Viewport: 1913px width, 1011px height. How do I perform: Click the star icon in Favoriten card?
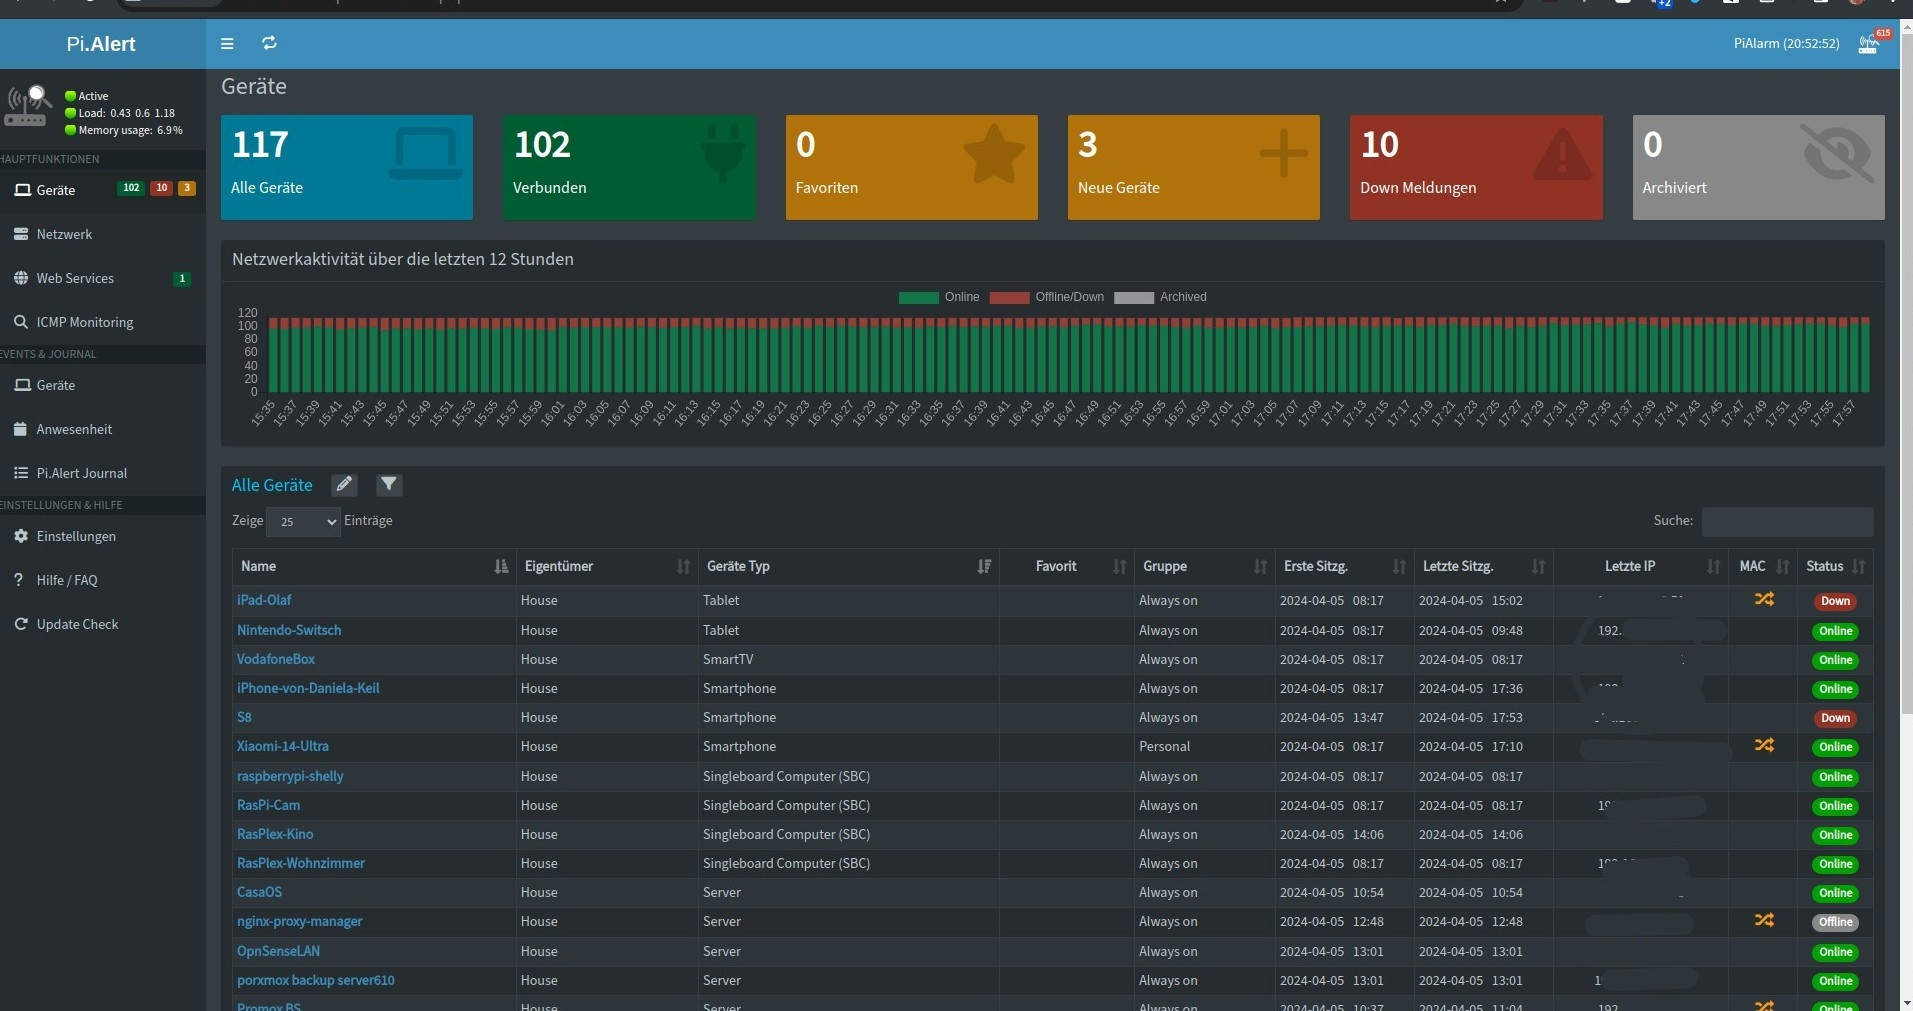993,154
